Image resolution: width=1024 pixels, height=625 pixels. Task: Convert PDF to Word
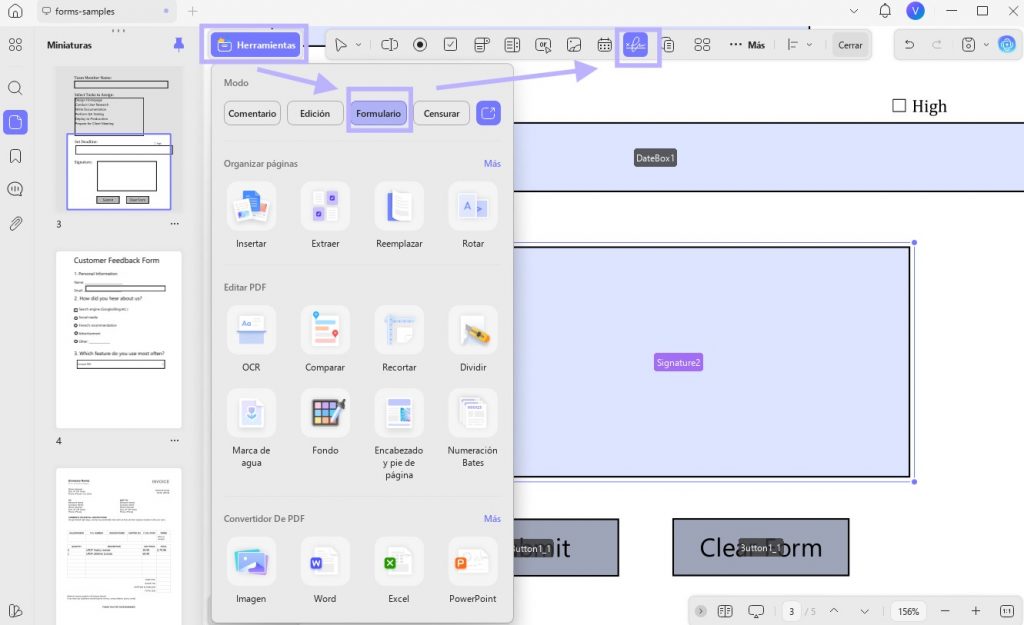pyautogui.click(x=325, y=570)
